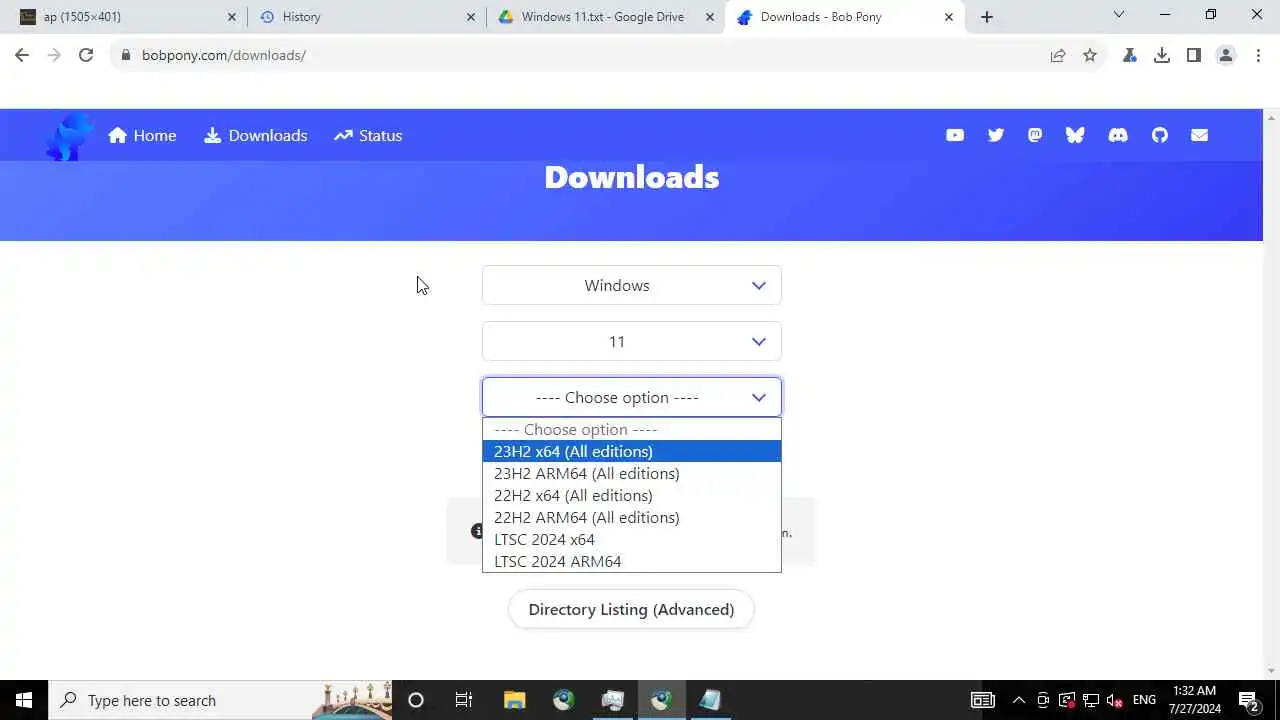The image size is (1280, 720).
Task: Open the tab search chevron
Action: point(1119,15)
